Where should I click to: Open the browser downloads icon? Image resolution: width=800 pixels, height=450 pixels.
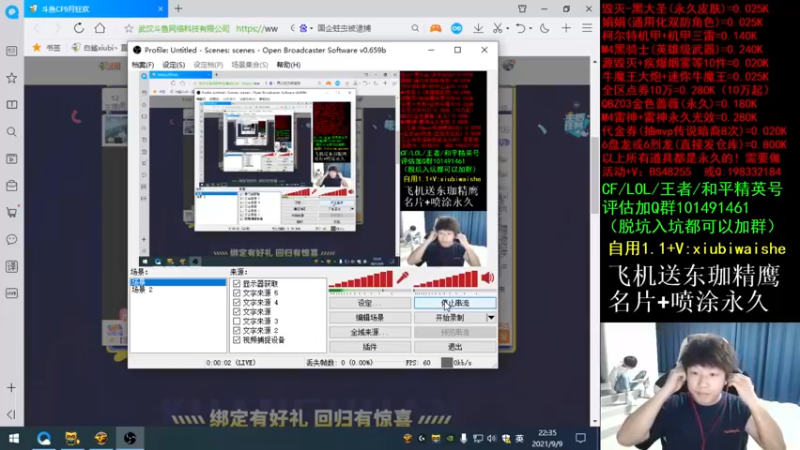pyautogui.click(x=478, y=29)
